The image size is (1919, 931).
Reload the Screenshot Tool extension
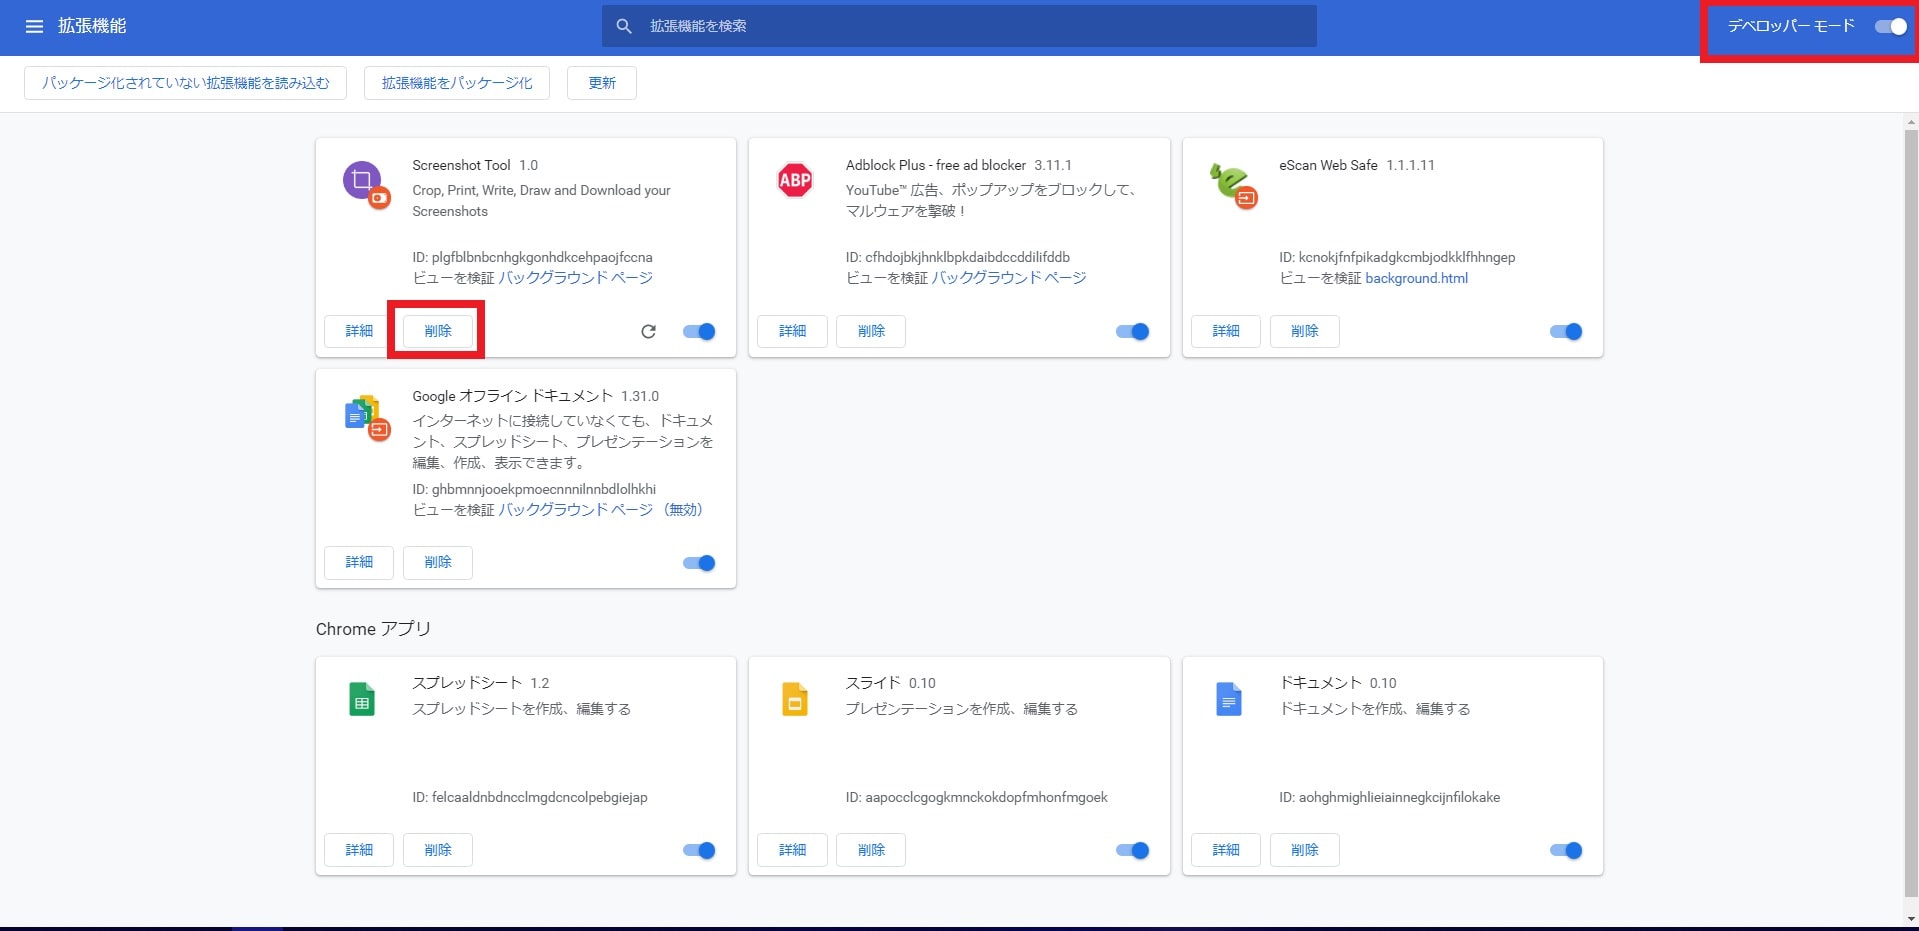tap(648, 331)
